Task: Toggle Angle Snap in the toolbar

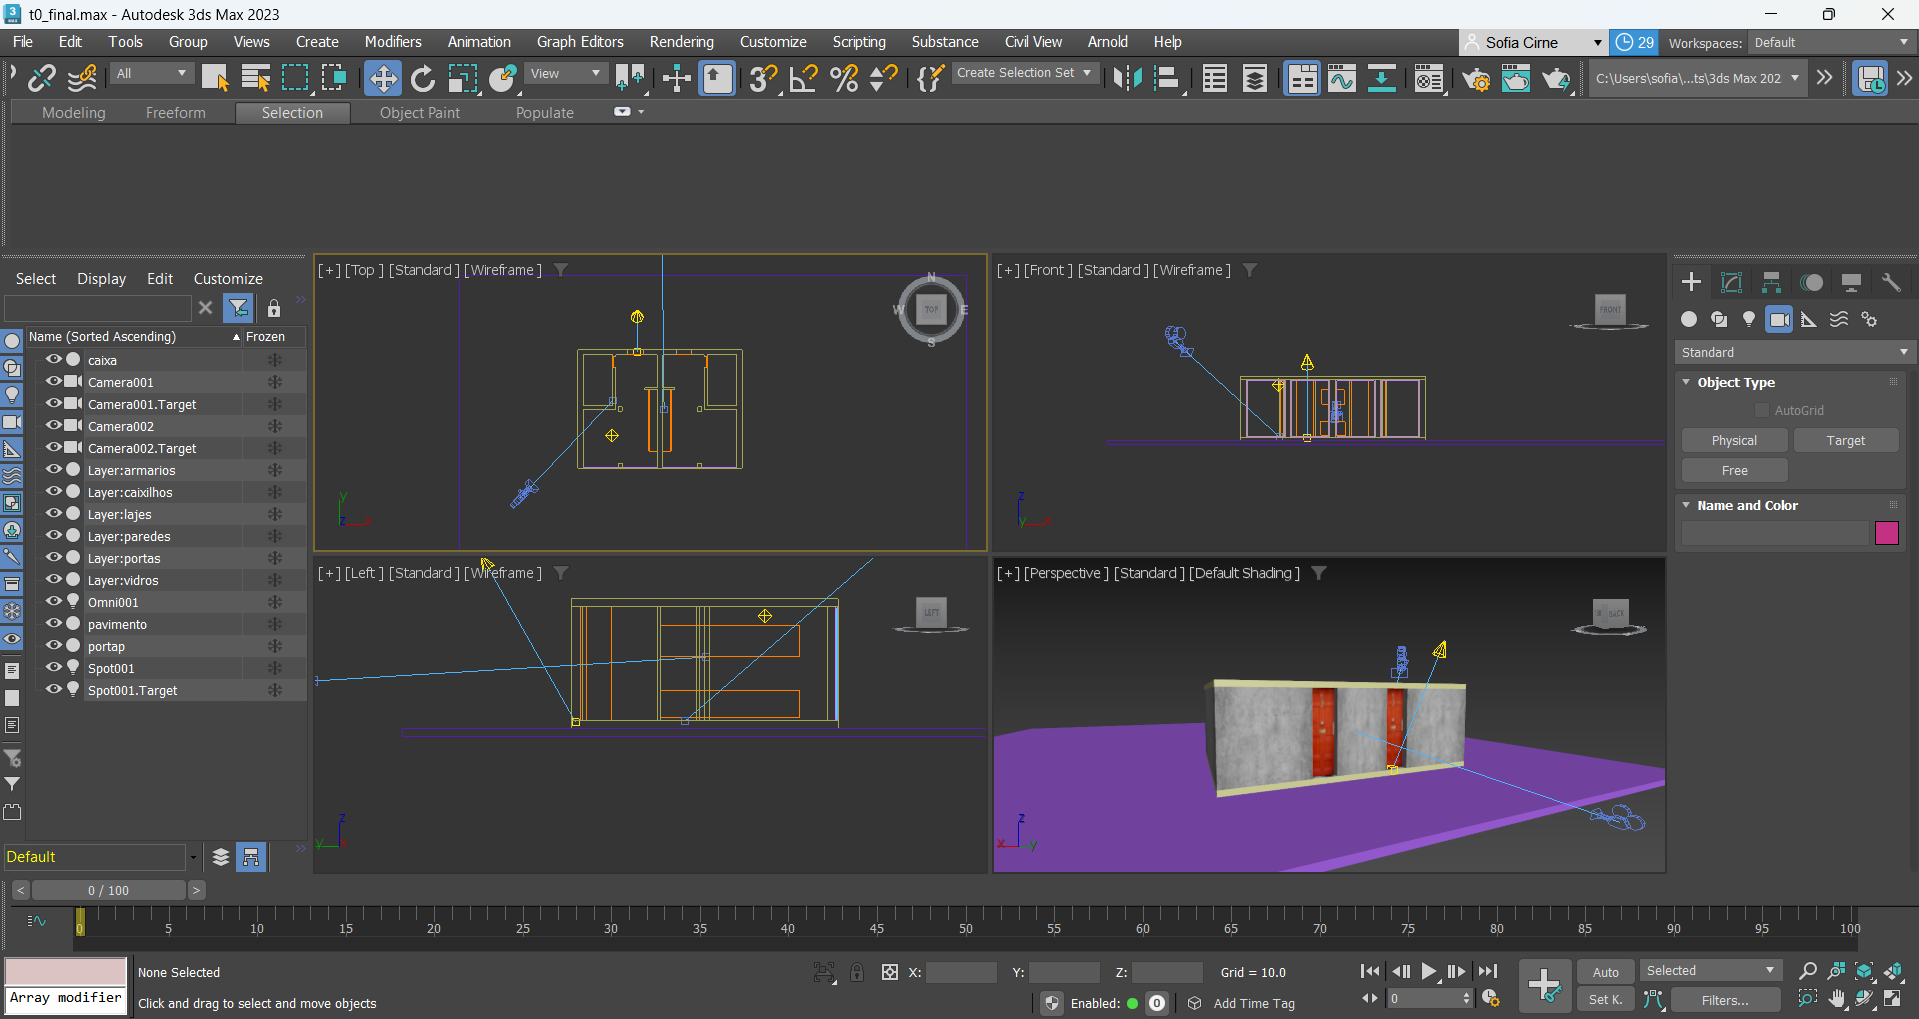Action: click(804, 78)
